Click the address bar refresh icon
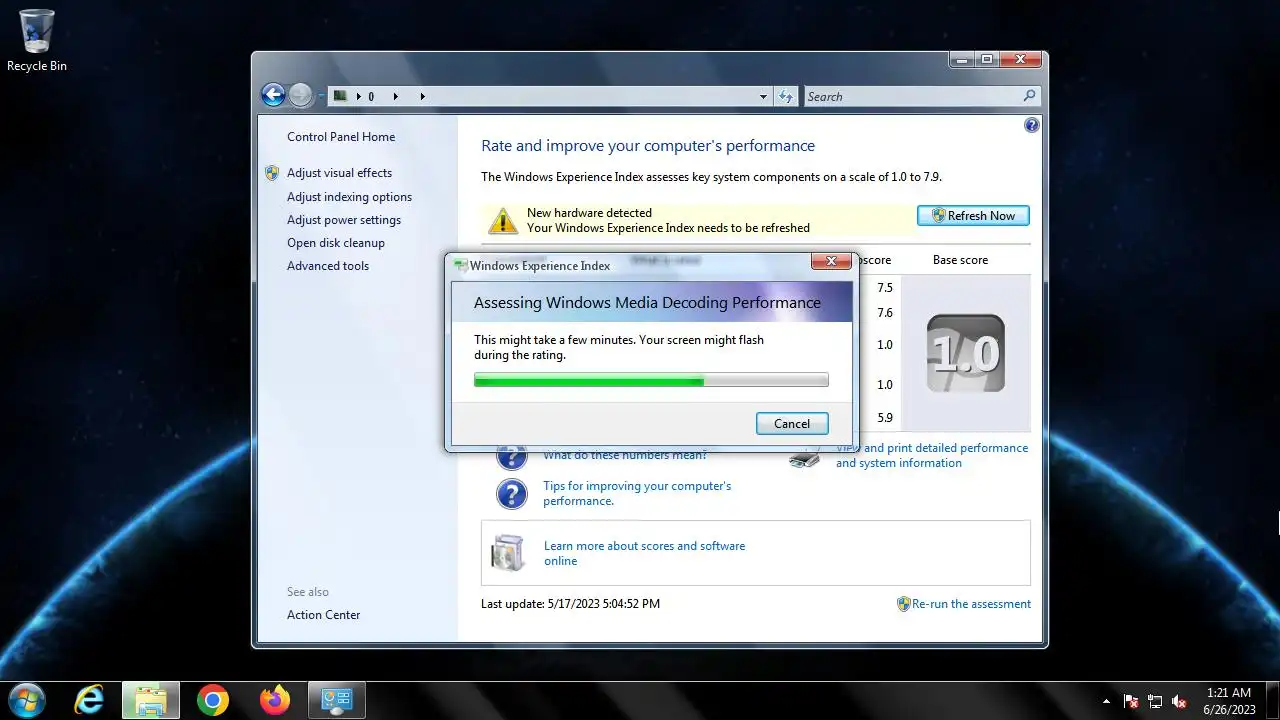This screenshot has height=720, width=1280. 785,97
